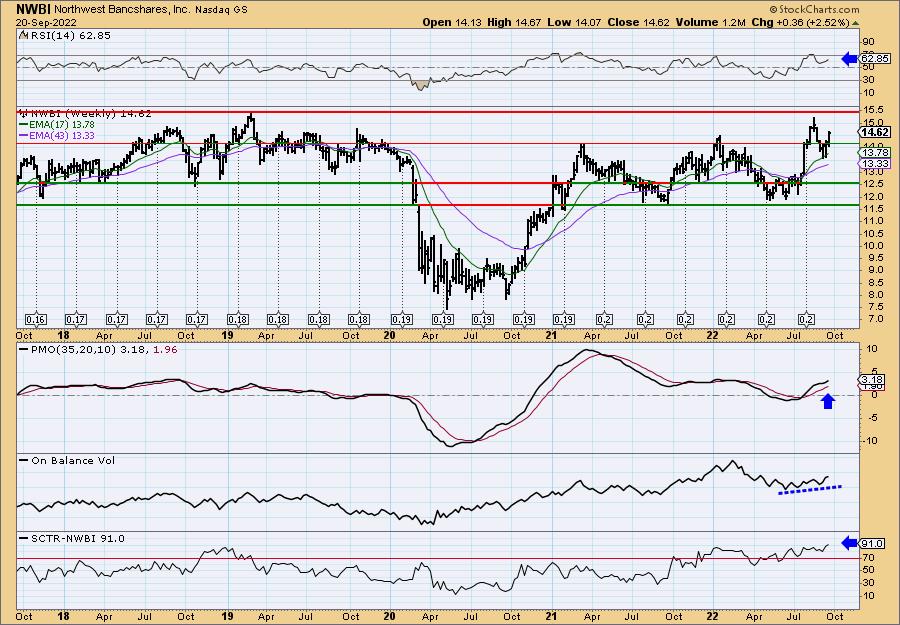The height and width of the screenshot is (625, 900).
Task: Click the green up-triangle change indicator
Action: tap(856, 23)
